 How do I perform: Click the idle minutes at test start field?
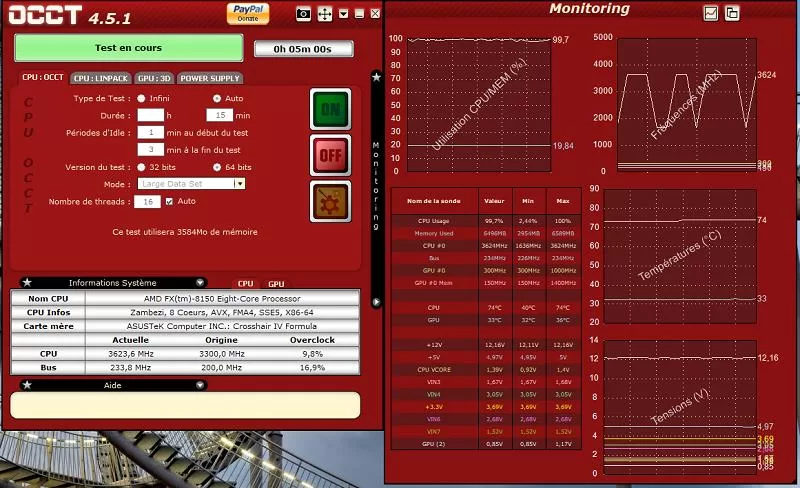tap(151, 133)
